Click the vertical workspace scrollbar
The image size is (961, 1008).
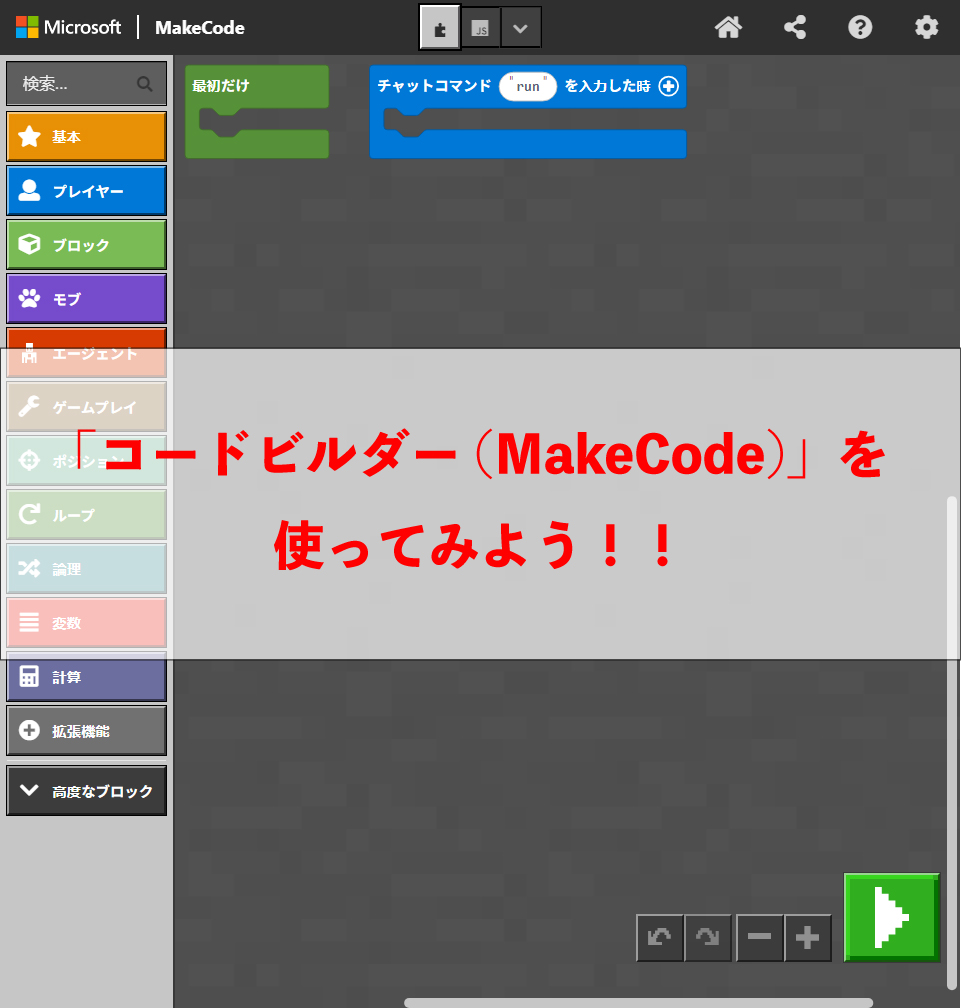(952, 742)
